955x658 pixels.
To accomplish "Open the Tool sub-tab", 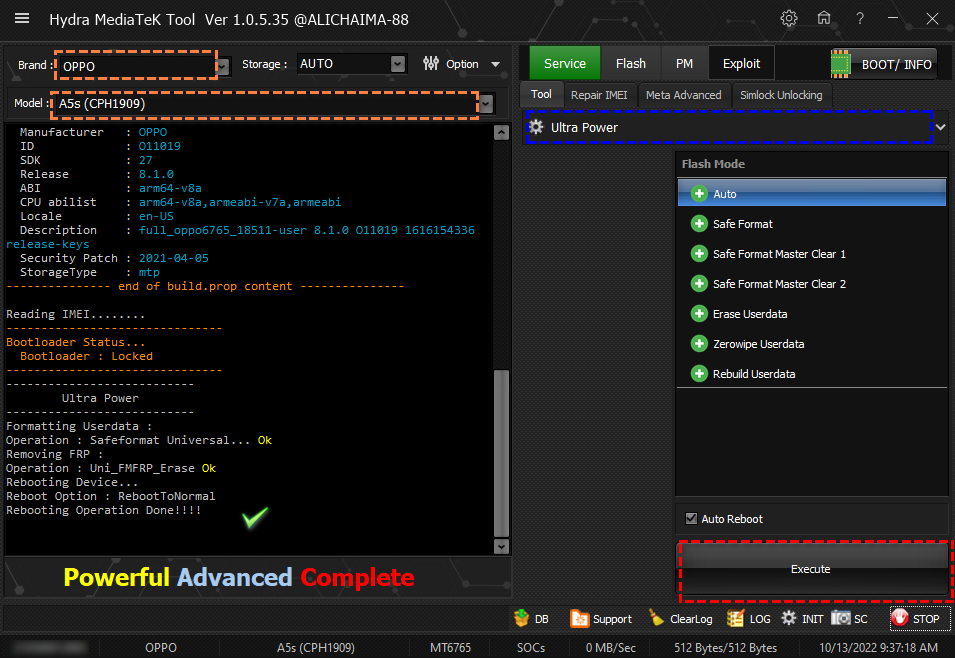I will 541,94.
